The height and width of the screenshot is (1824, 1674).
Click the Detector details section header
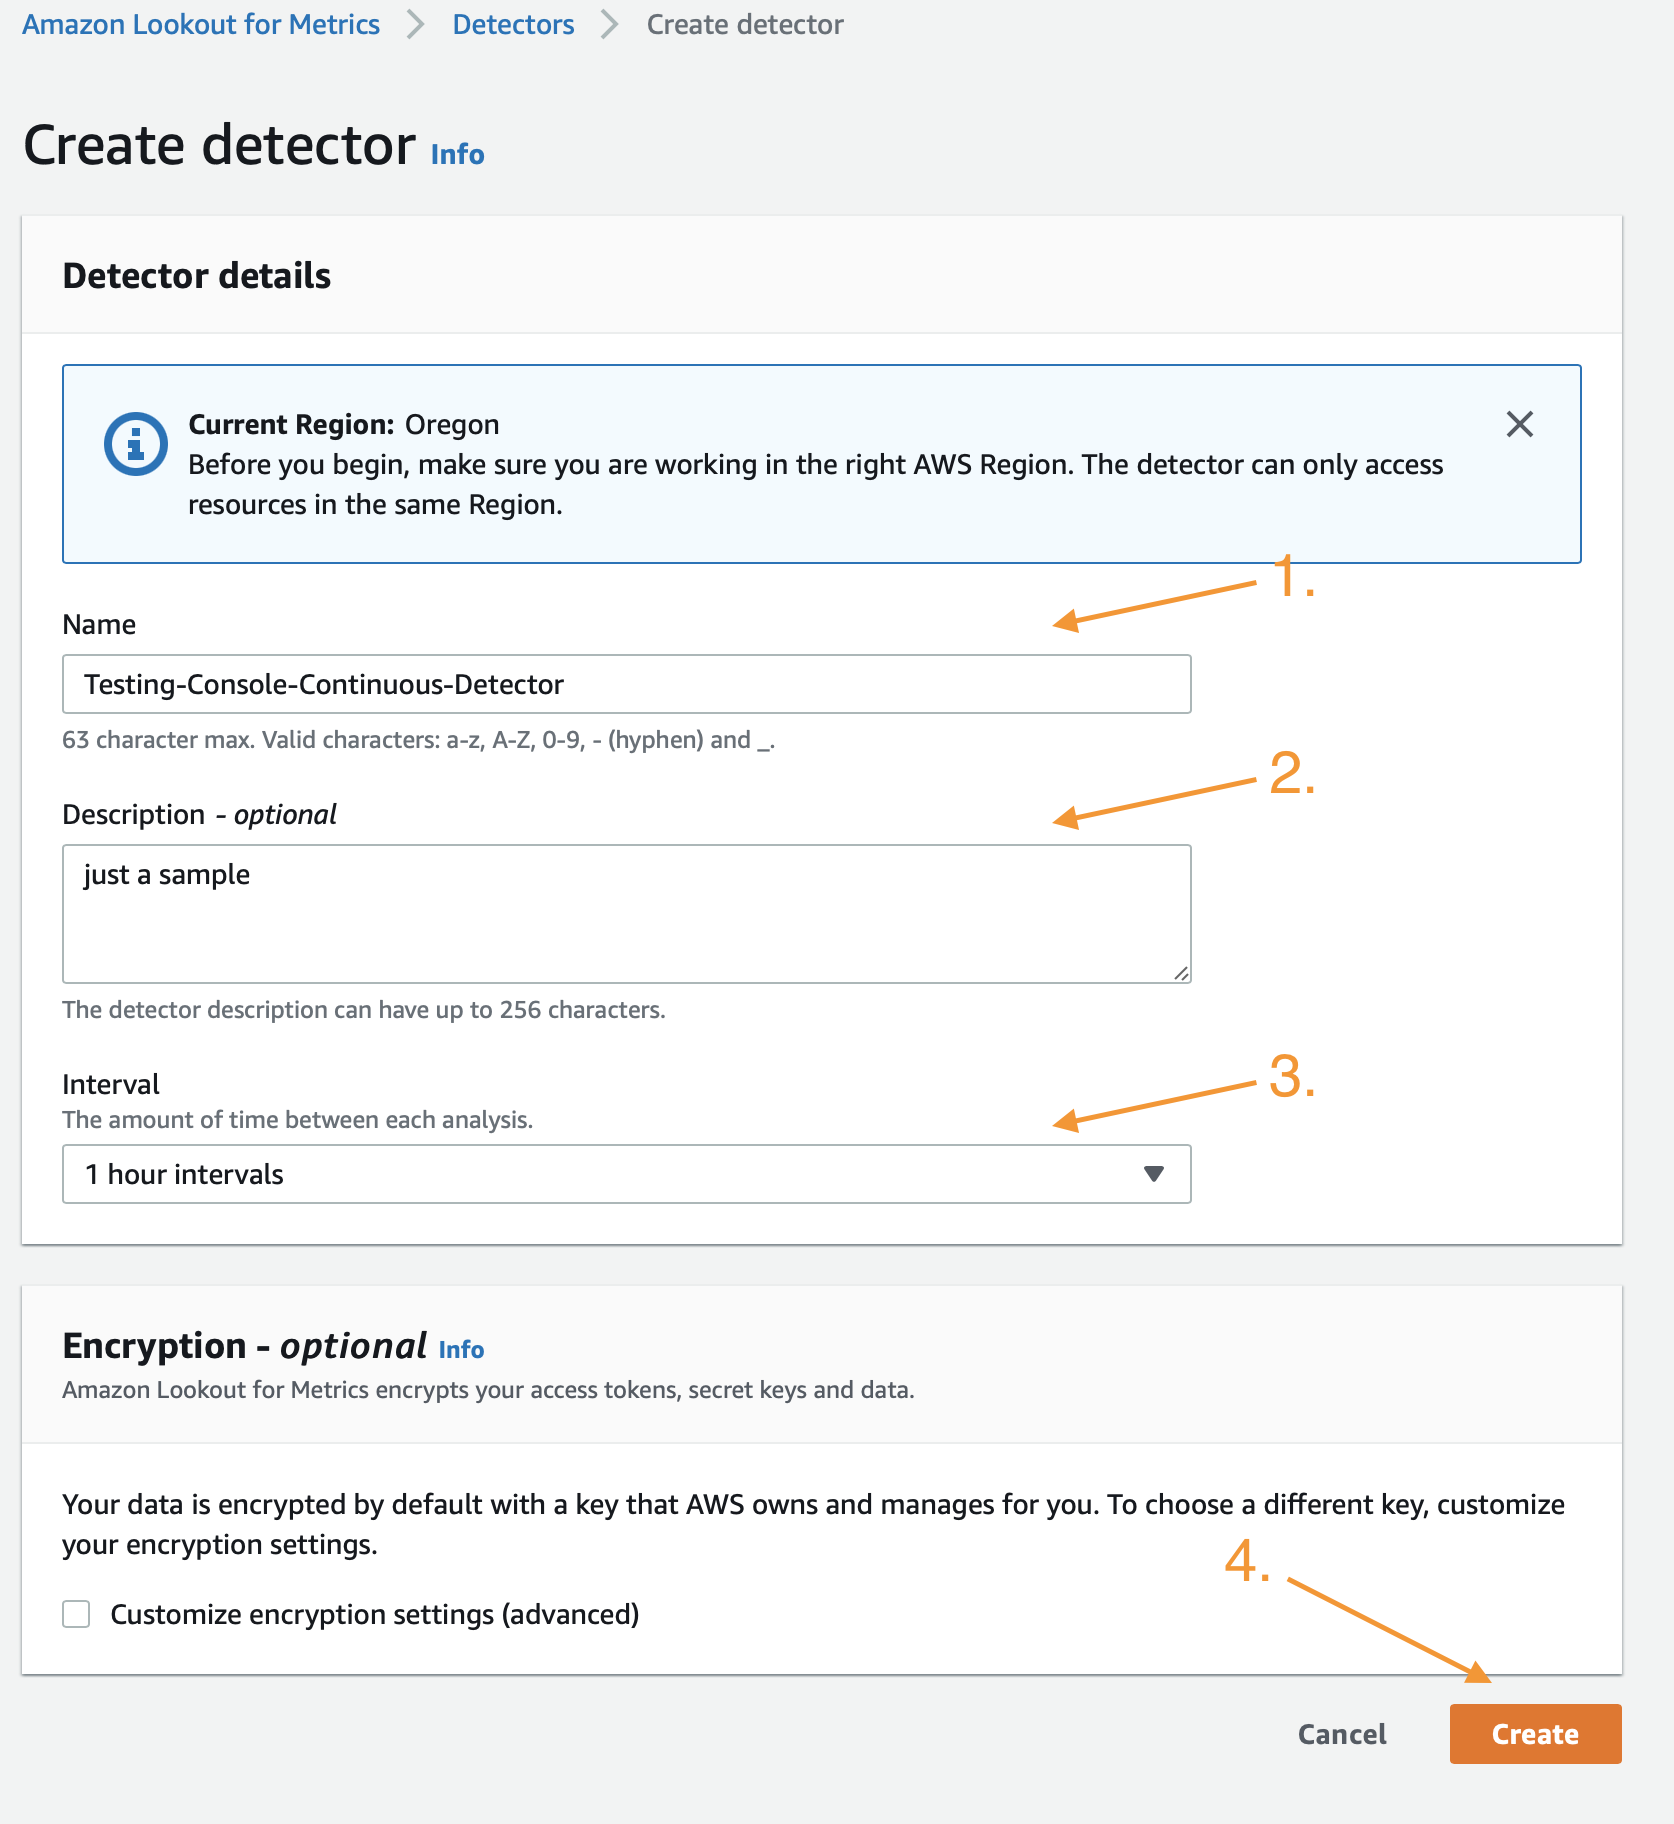click(197, 275)
